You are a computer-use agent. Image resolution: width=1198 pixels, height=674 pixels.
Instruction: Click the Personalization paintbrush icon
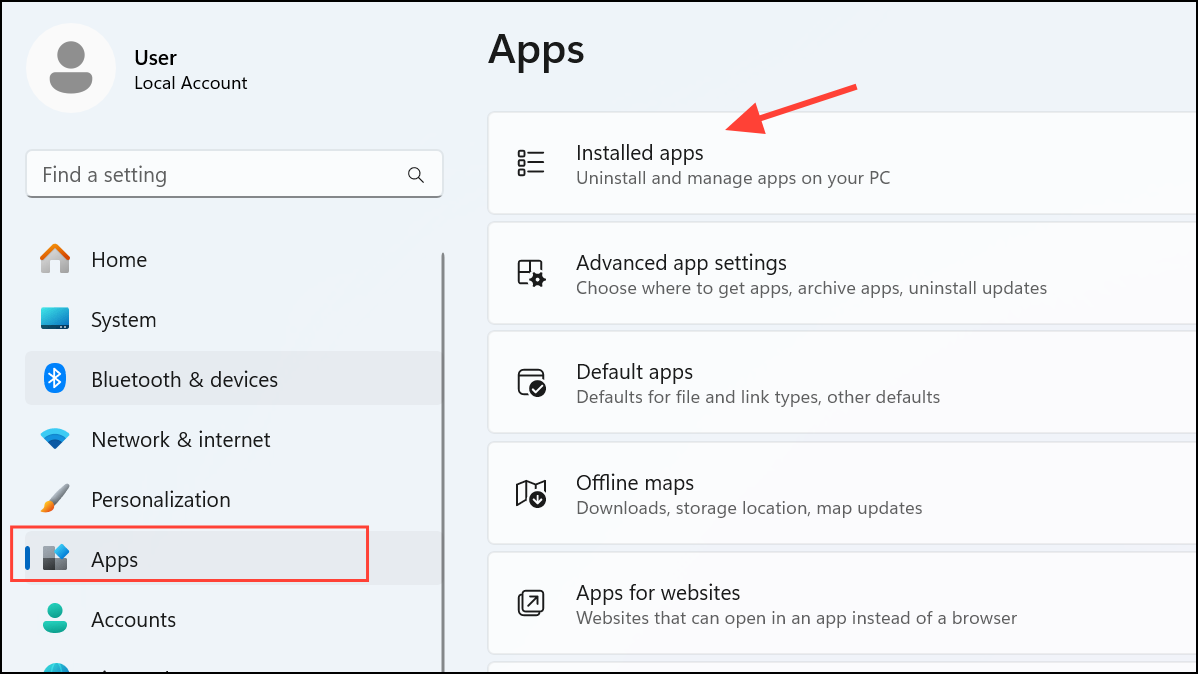tap(55, 498)
